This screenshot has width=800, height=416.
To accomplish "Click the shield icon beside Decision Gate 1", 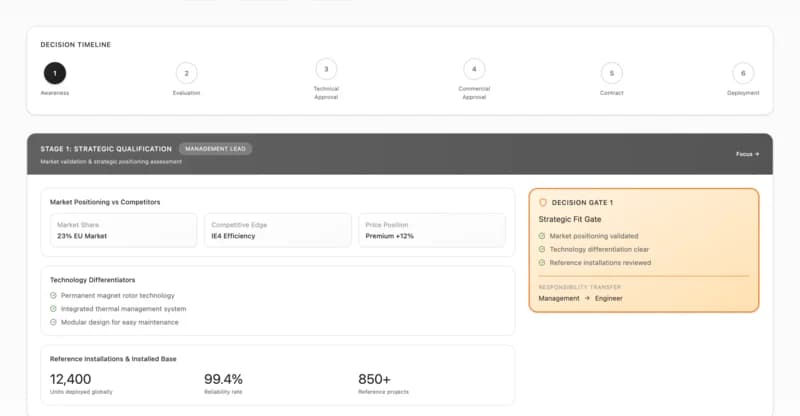I will click(543, 202).
